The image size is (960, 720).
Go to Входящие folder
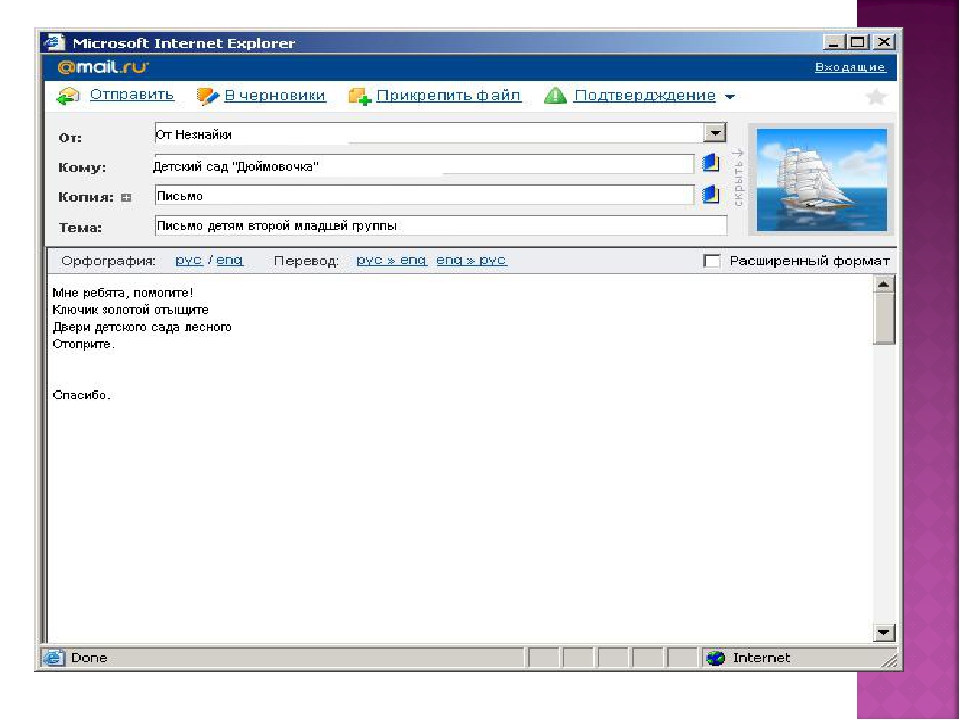coord(850,67)
